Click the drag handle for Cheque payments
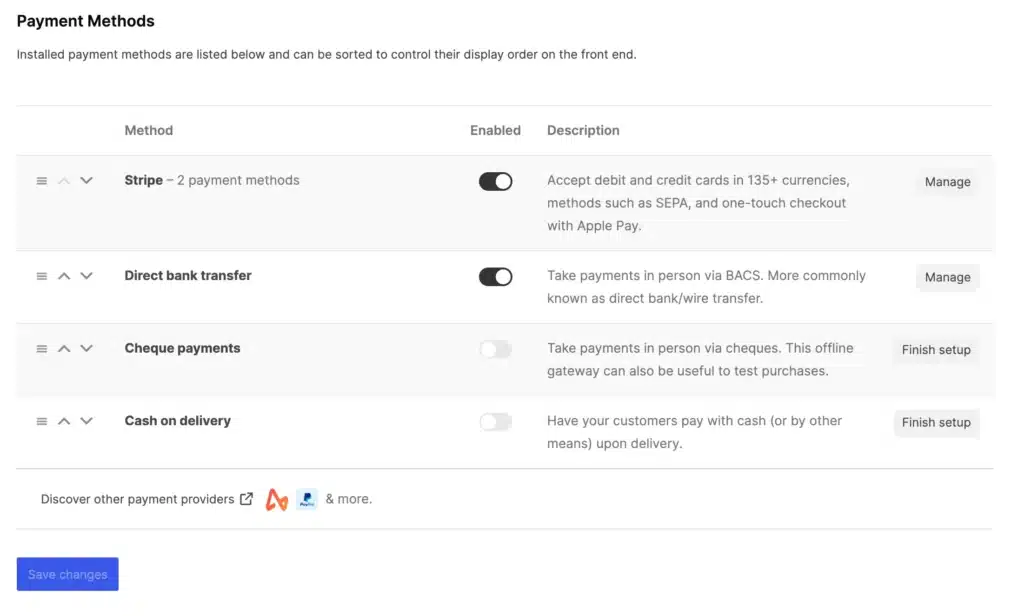Viewport: 1024px width, 616px height. pyautogui.click(x=41, y=348)
